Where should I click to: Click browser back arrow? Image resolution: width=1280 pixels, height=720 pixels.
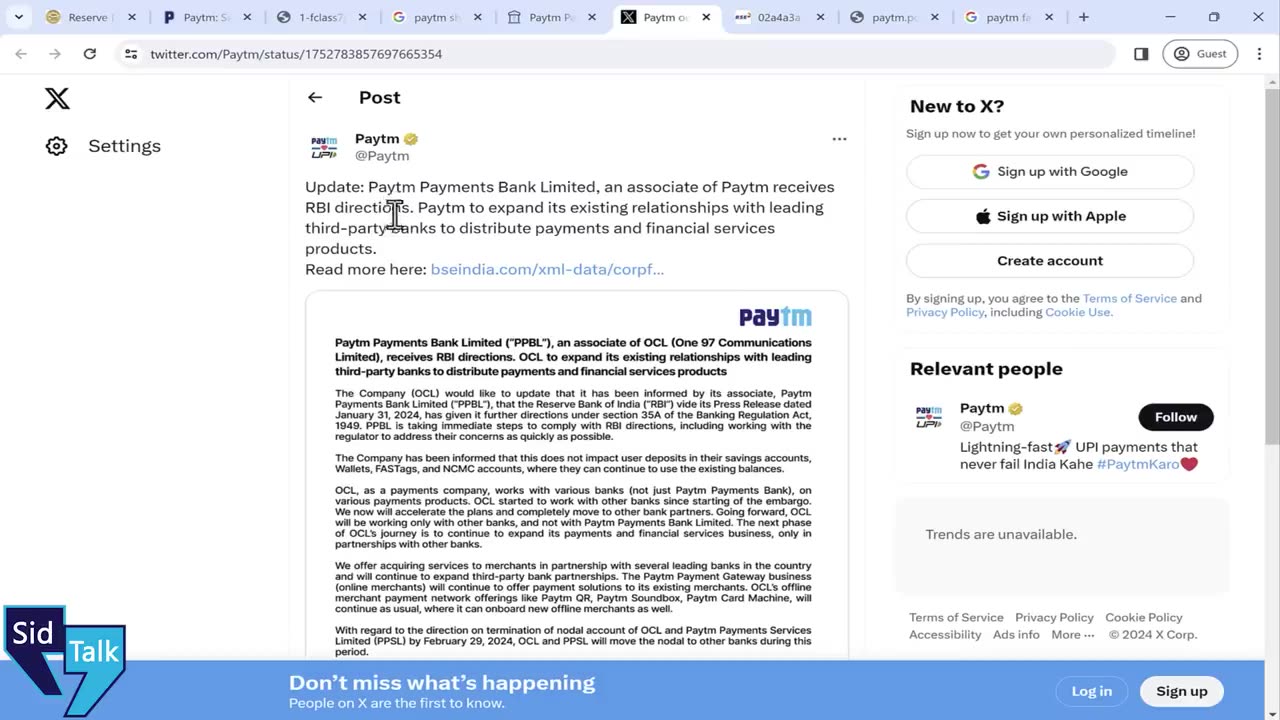[21, 54]
